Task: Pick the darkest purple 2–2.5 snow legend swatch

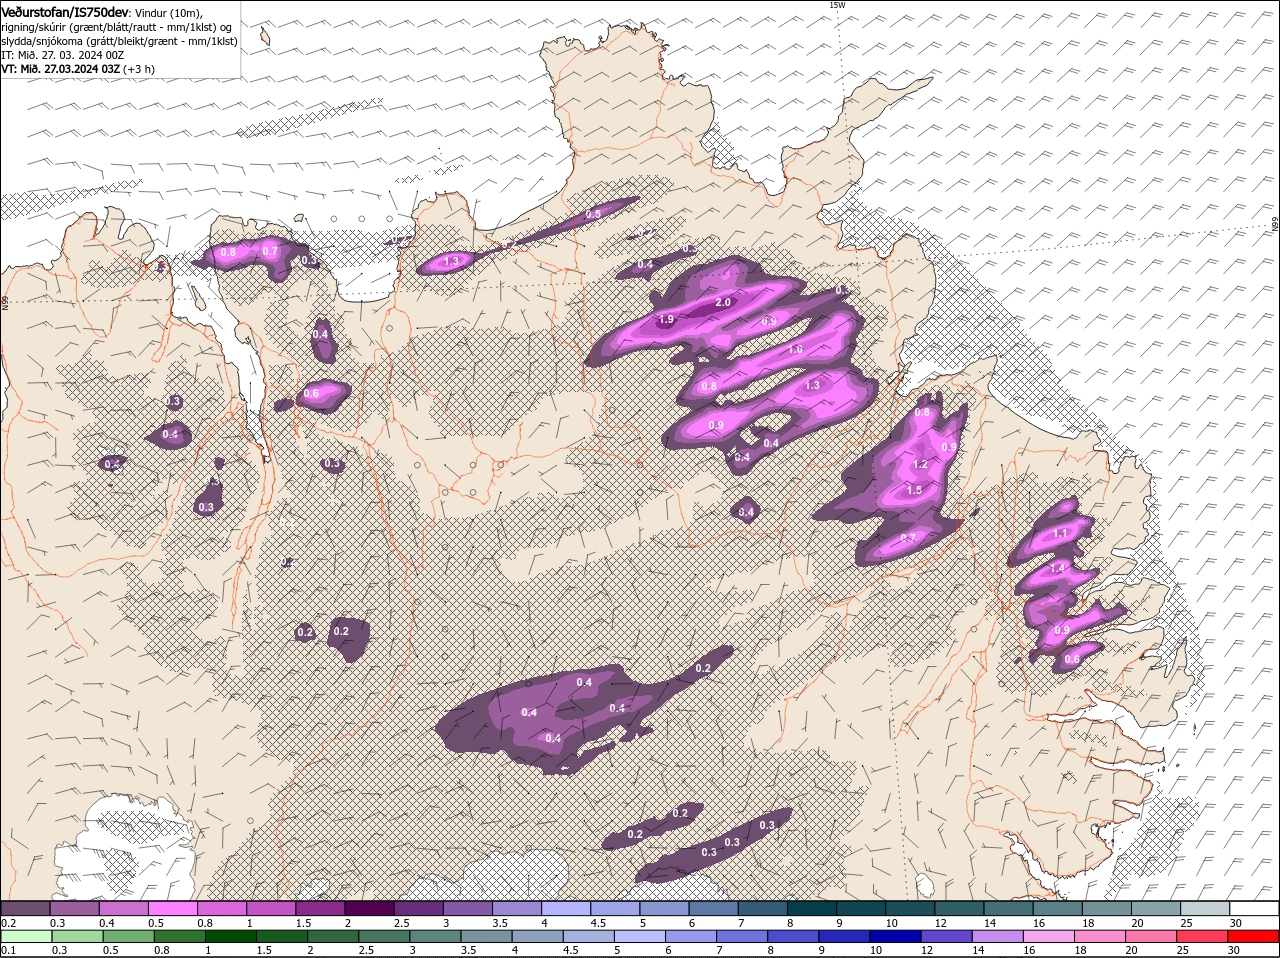Action: pyautogui.click(x=370, y=909)
